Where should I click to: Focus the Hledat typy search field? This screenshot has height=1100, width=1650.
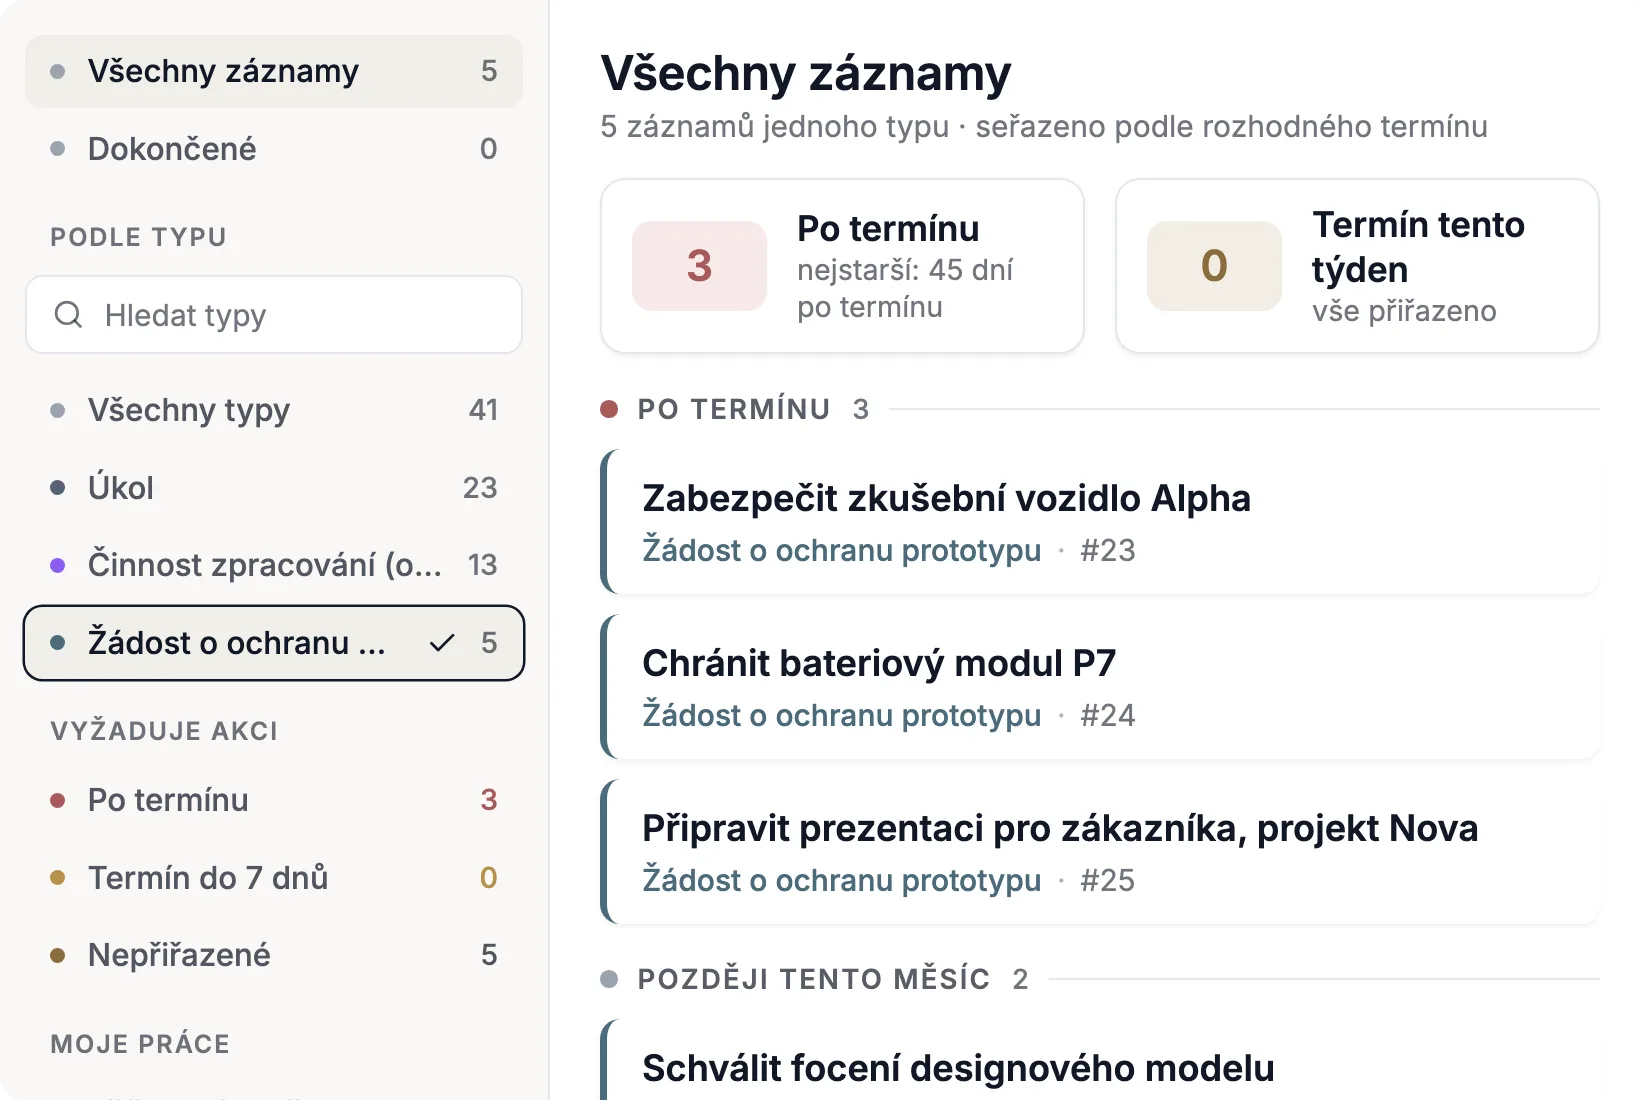tap(274, 315)
